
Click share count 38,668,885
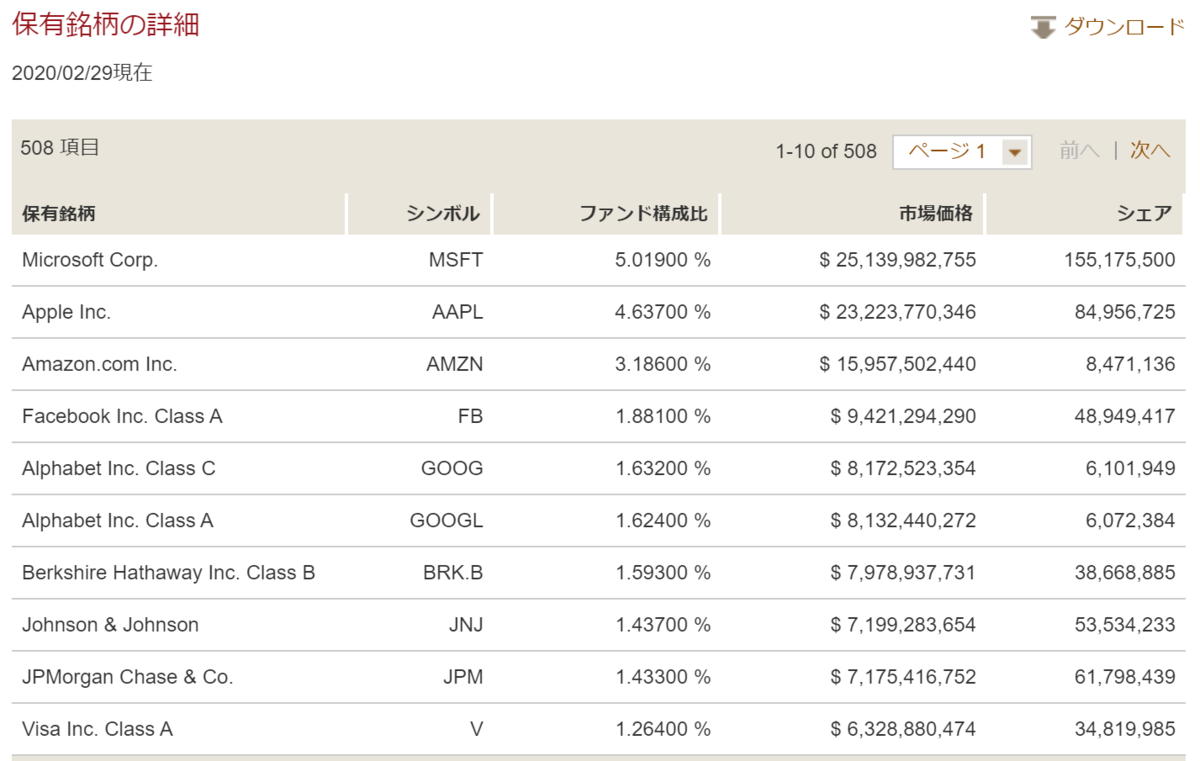pyautogui.click(x=1126, y=573)
